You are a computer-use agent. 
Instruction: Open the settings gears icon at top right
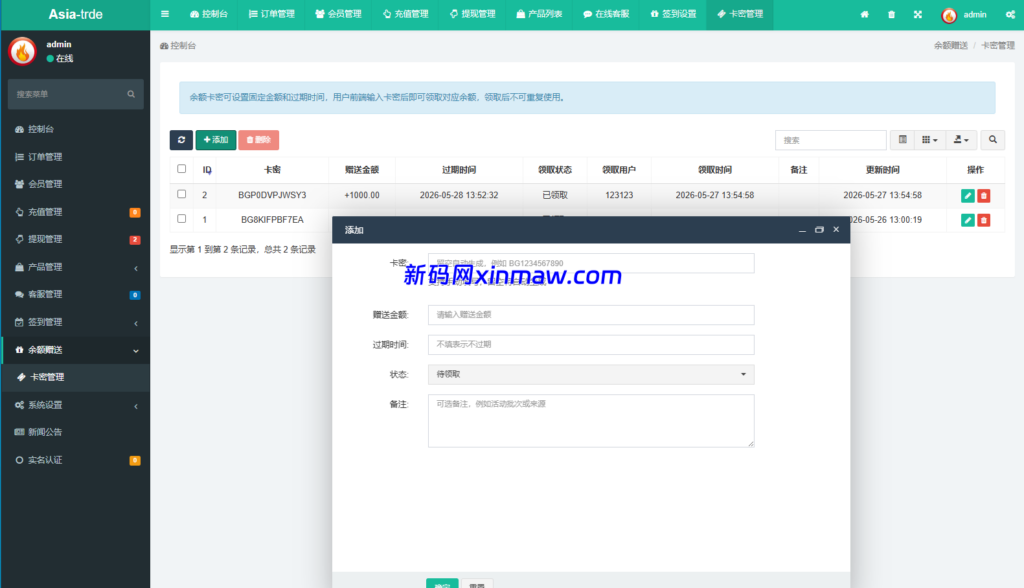[x=1010, y=14]
